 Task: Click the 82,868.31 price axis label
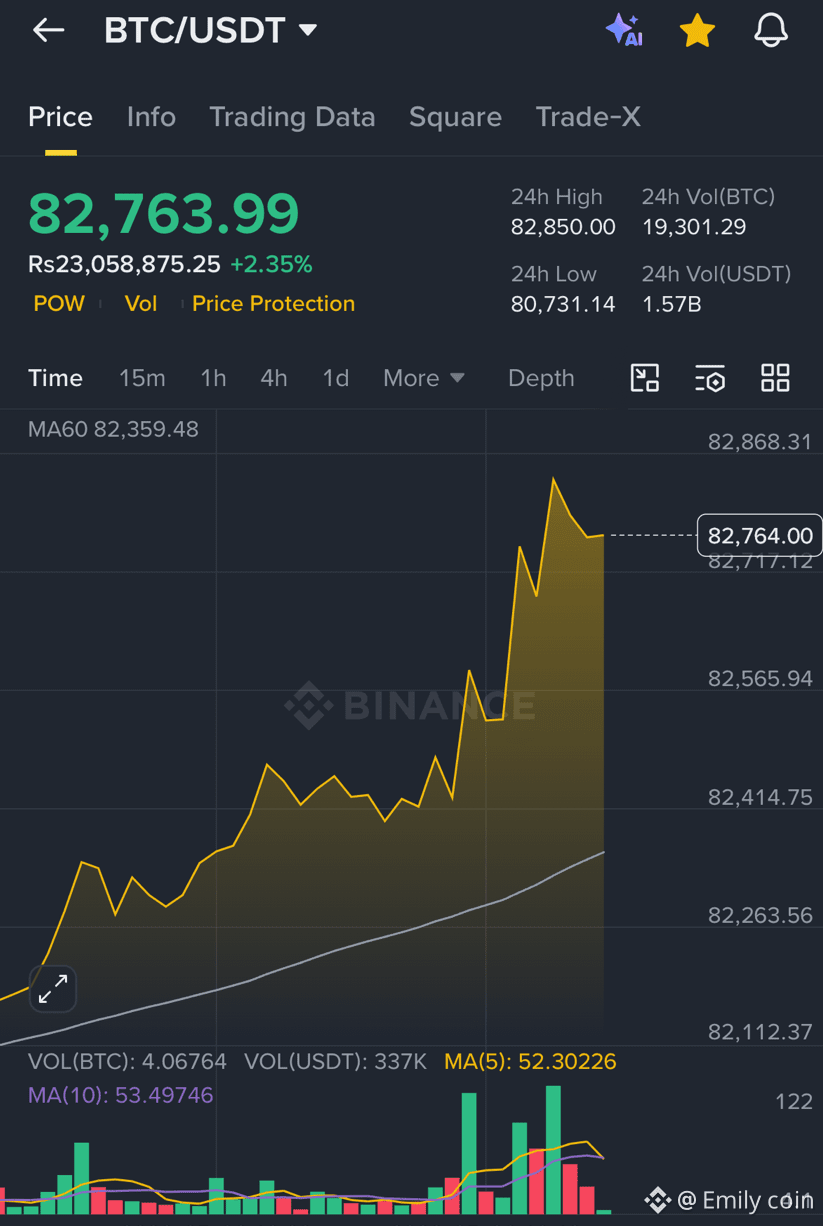tap(760, 442)
